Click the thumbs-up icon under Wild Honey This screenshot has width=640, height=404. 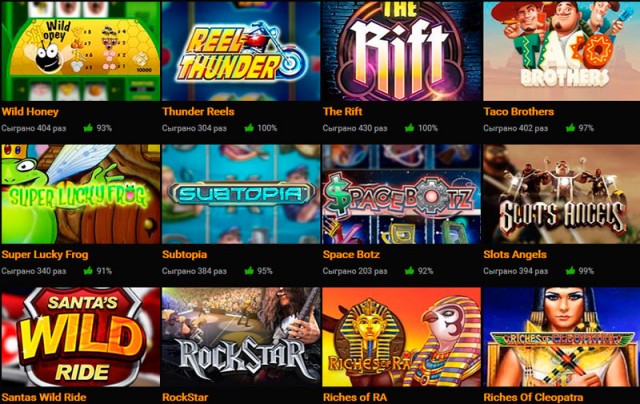(88, 128)
